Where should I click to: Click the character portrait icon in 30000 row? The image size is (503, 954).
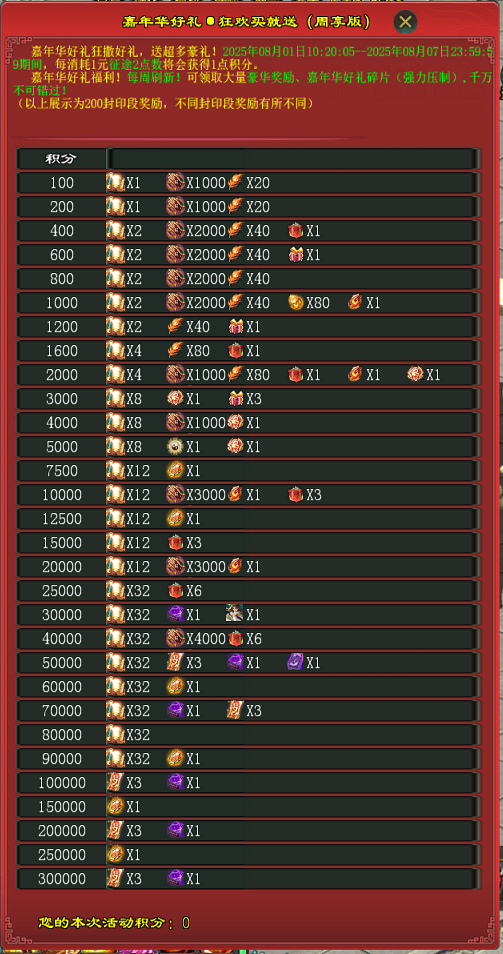(235, 614)
